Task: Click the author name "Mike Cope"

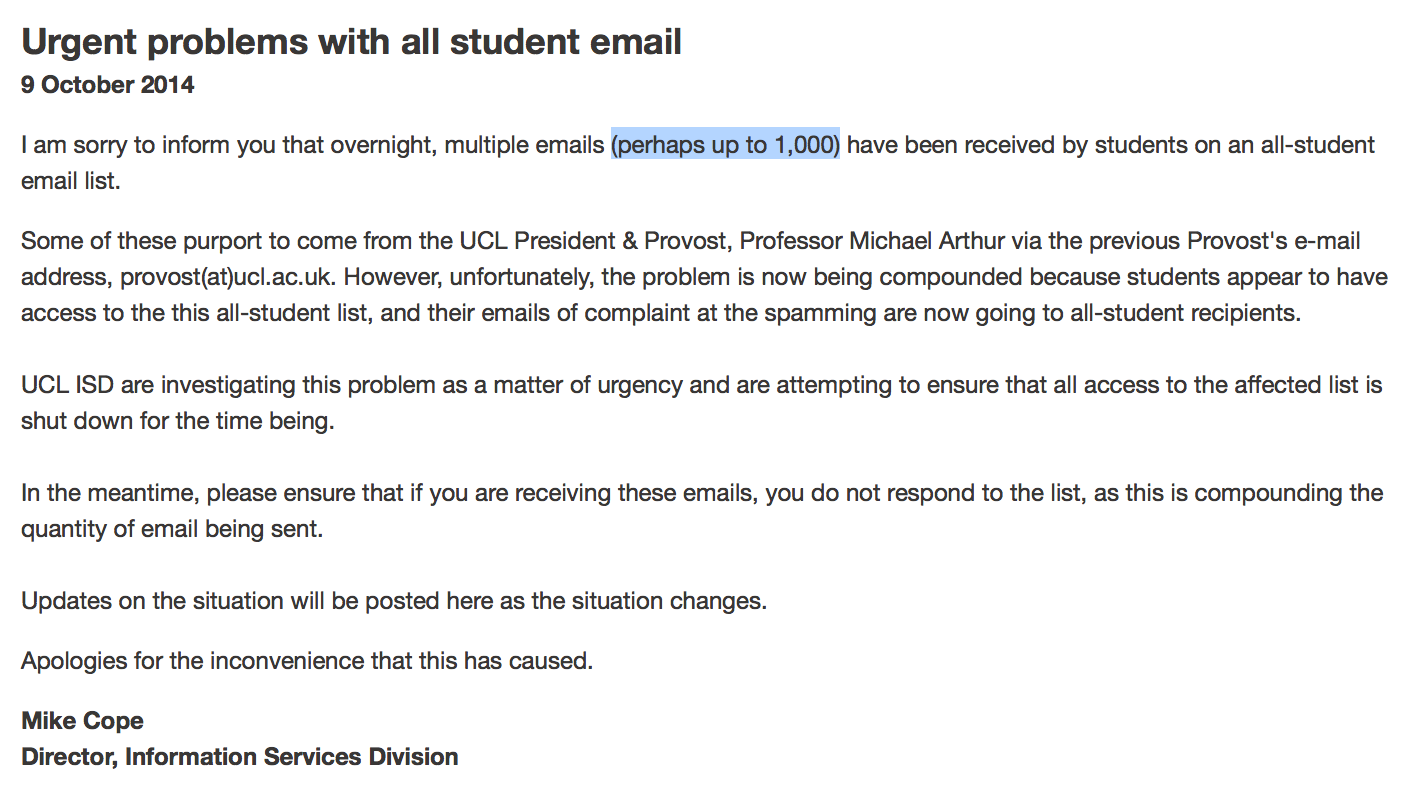Action: pos(82,721)
